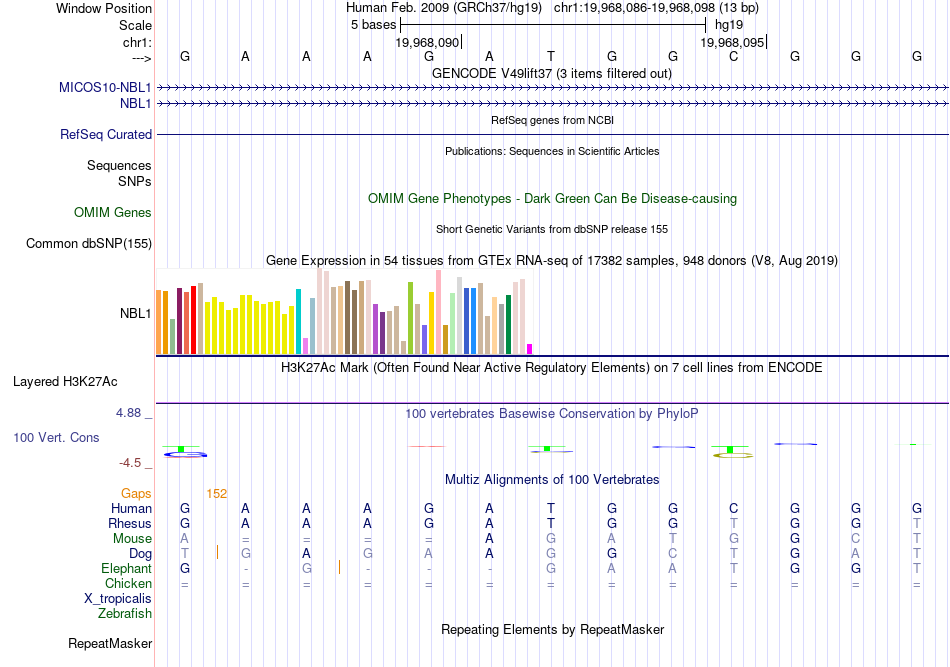Click the C base in chr1 sequence row

click(734, 56)
